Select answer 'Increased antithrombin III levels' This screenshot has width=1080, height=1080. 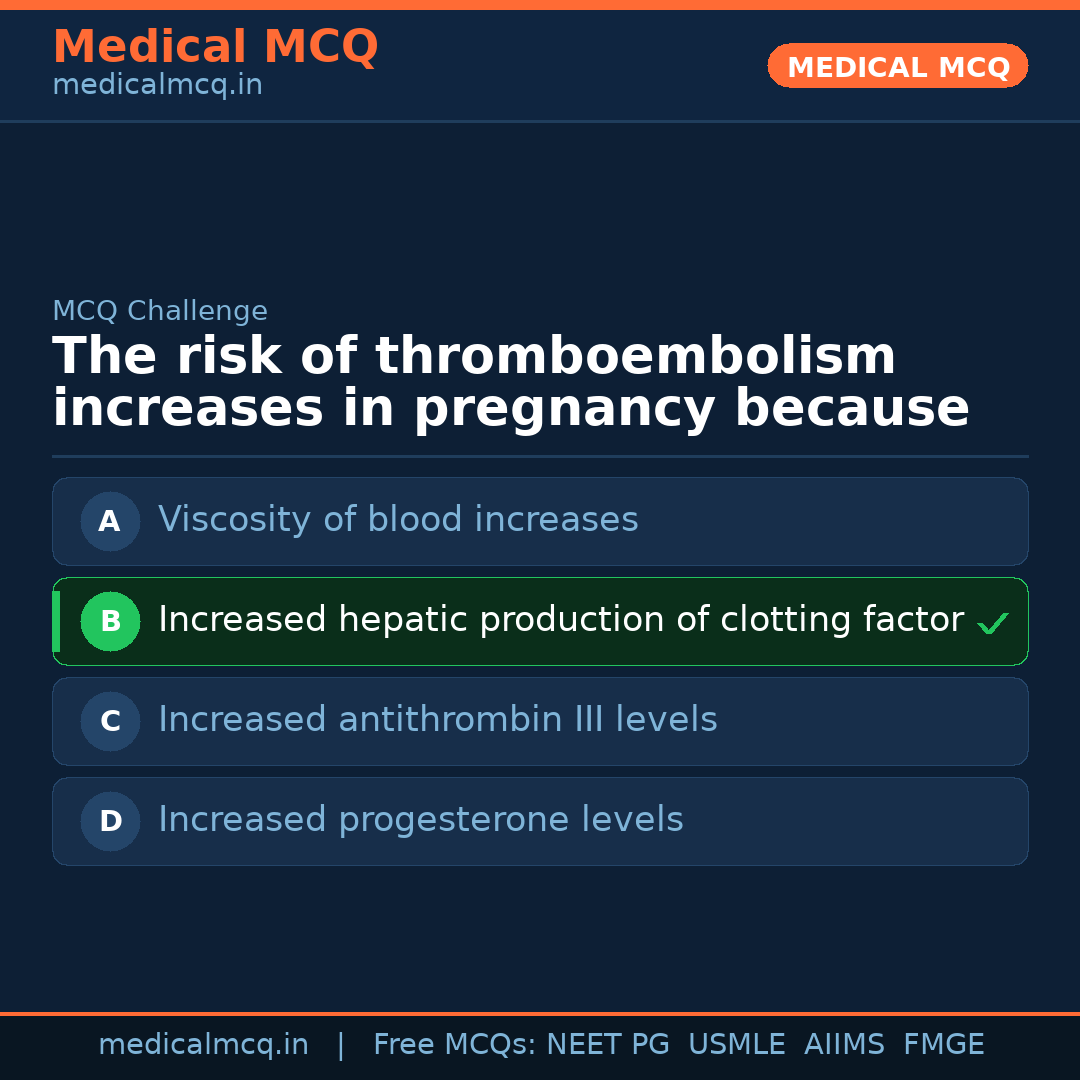click(438, 720)
